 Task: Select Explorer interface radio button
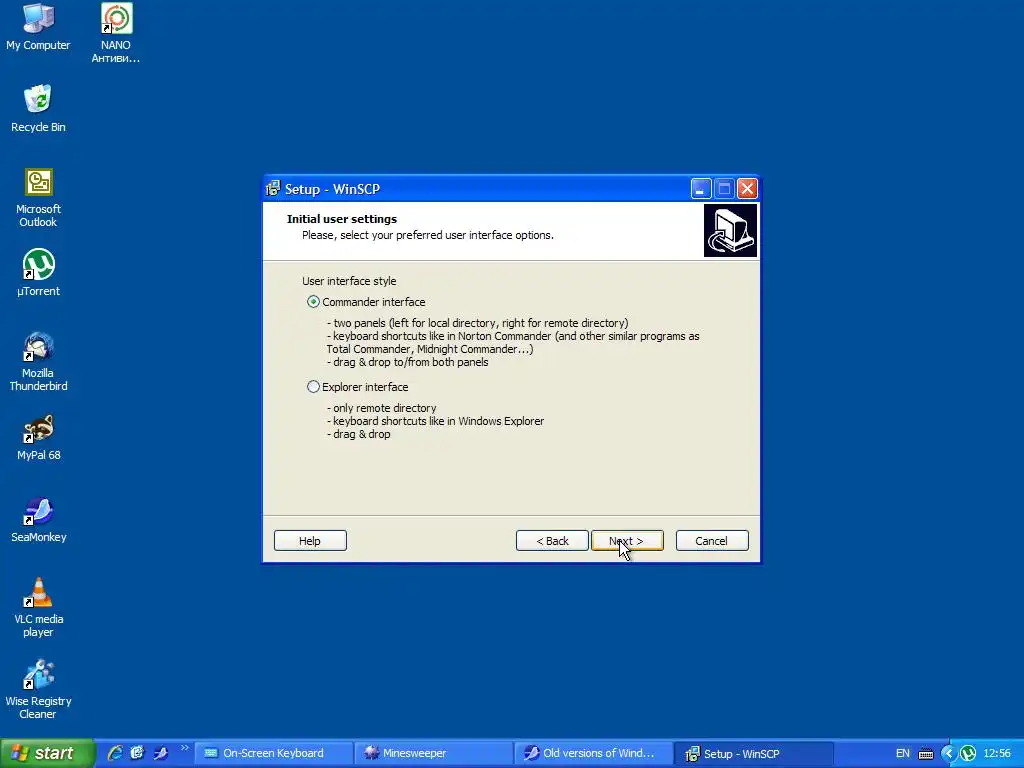click(x=313, y=387)
